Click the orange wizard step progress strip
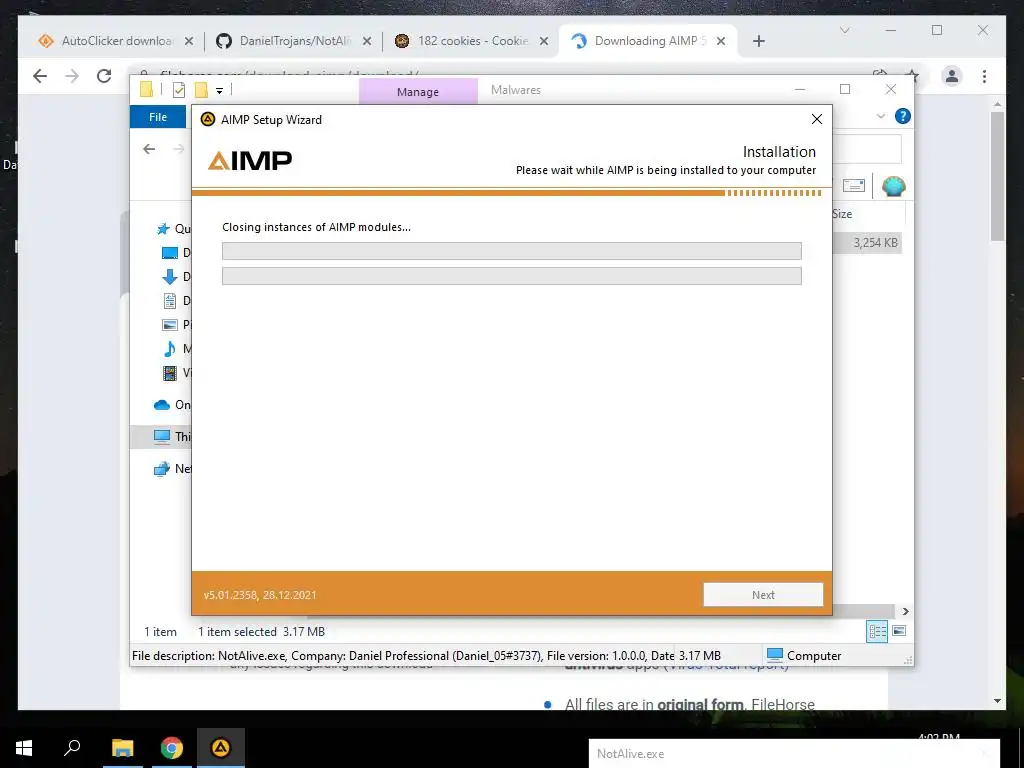The height and width of the screenshot is (768, 1024). (x=507, y=193)
